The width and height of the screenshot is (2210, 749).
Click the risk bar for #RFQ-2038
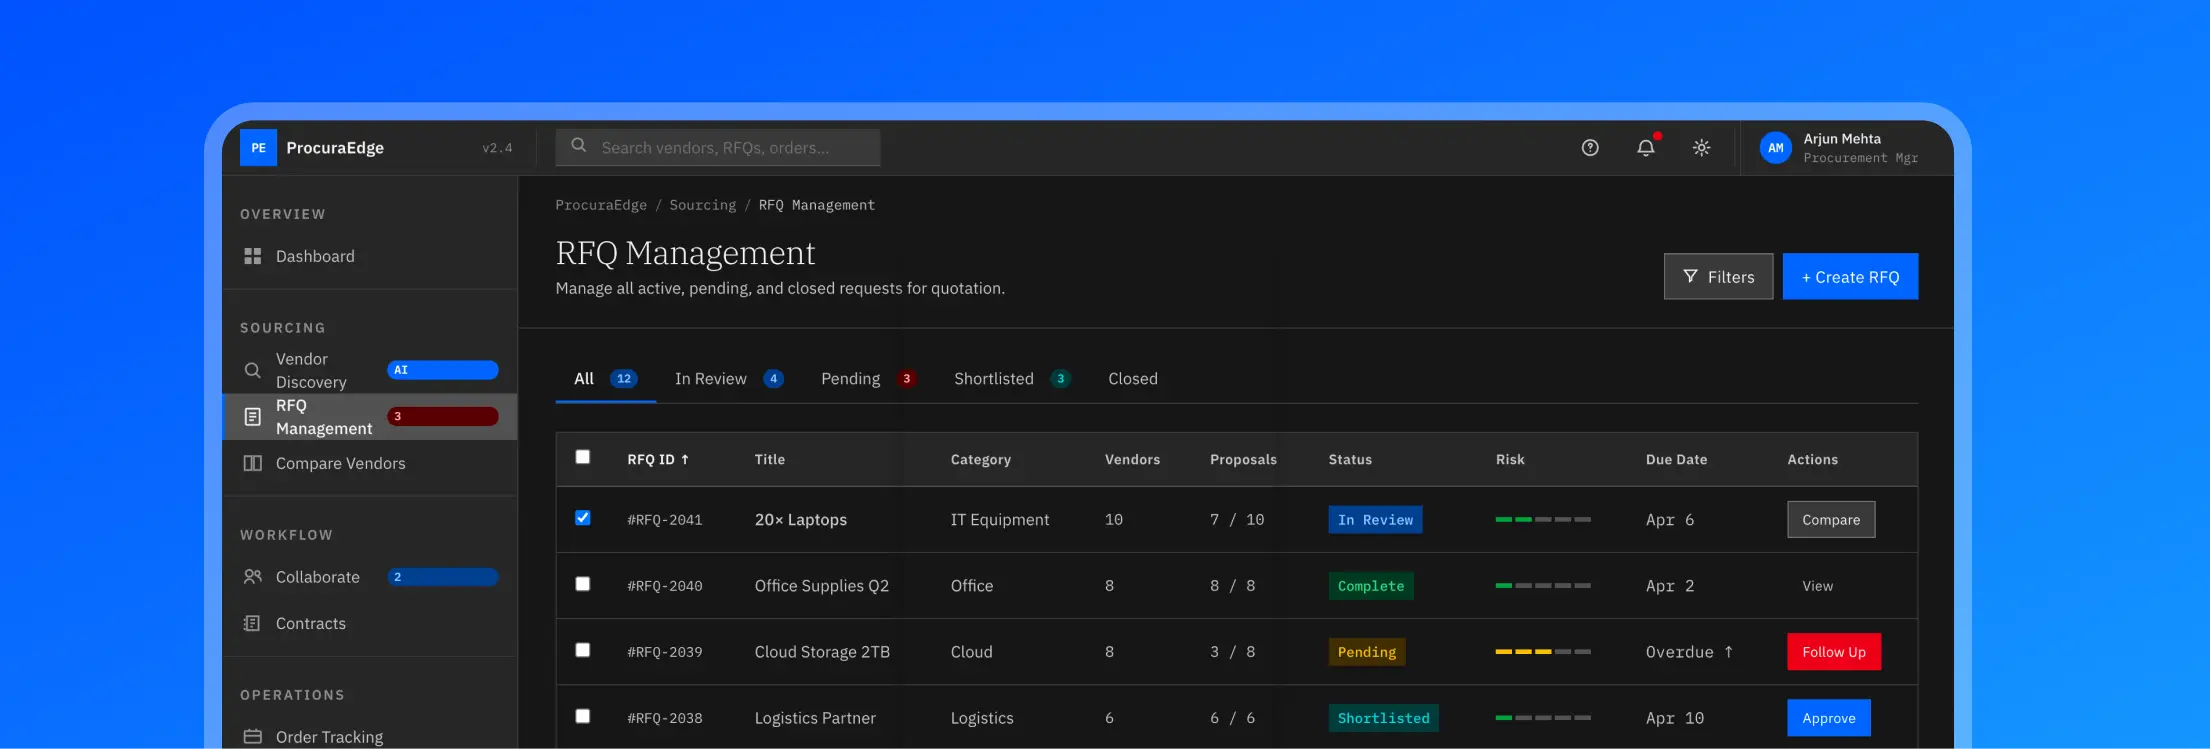(x=1543, y=718)
